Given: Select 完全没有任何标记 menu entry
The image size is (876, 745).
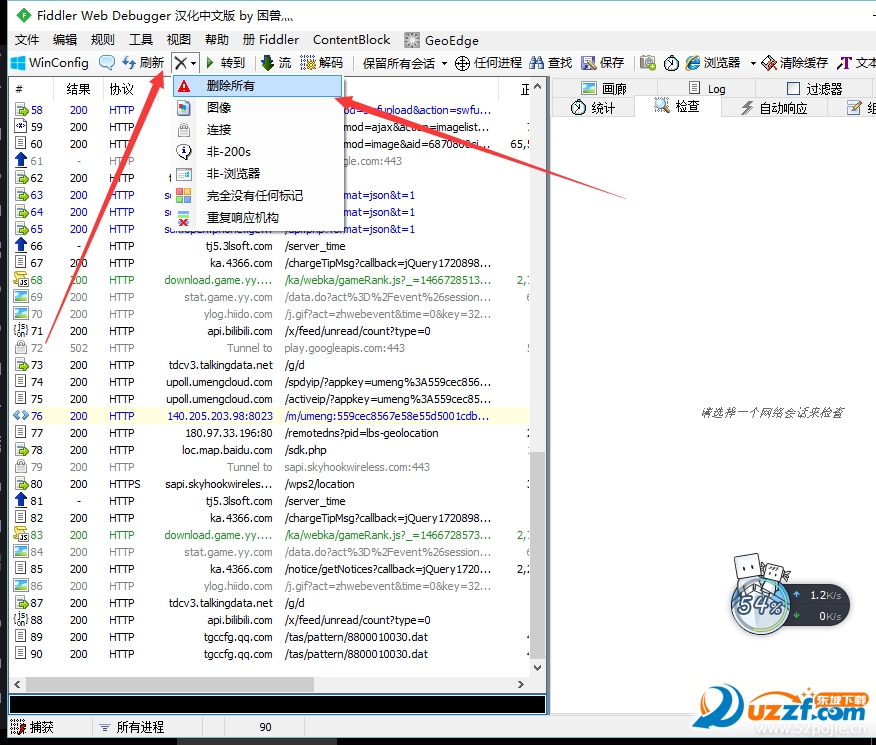Looking at the screenshot, I should [257, 195].
